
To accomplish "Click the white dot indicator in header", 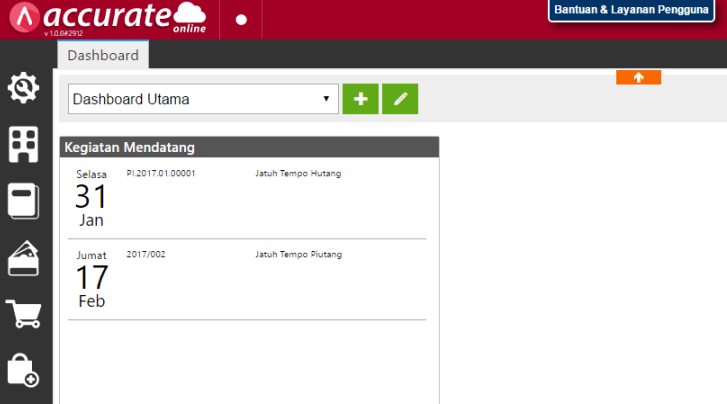I will (241, 20).
